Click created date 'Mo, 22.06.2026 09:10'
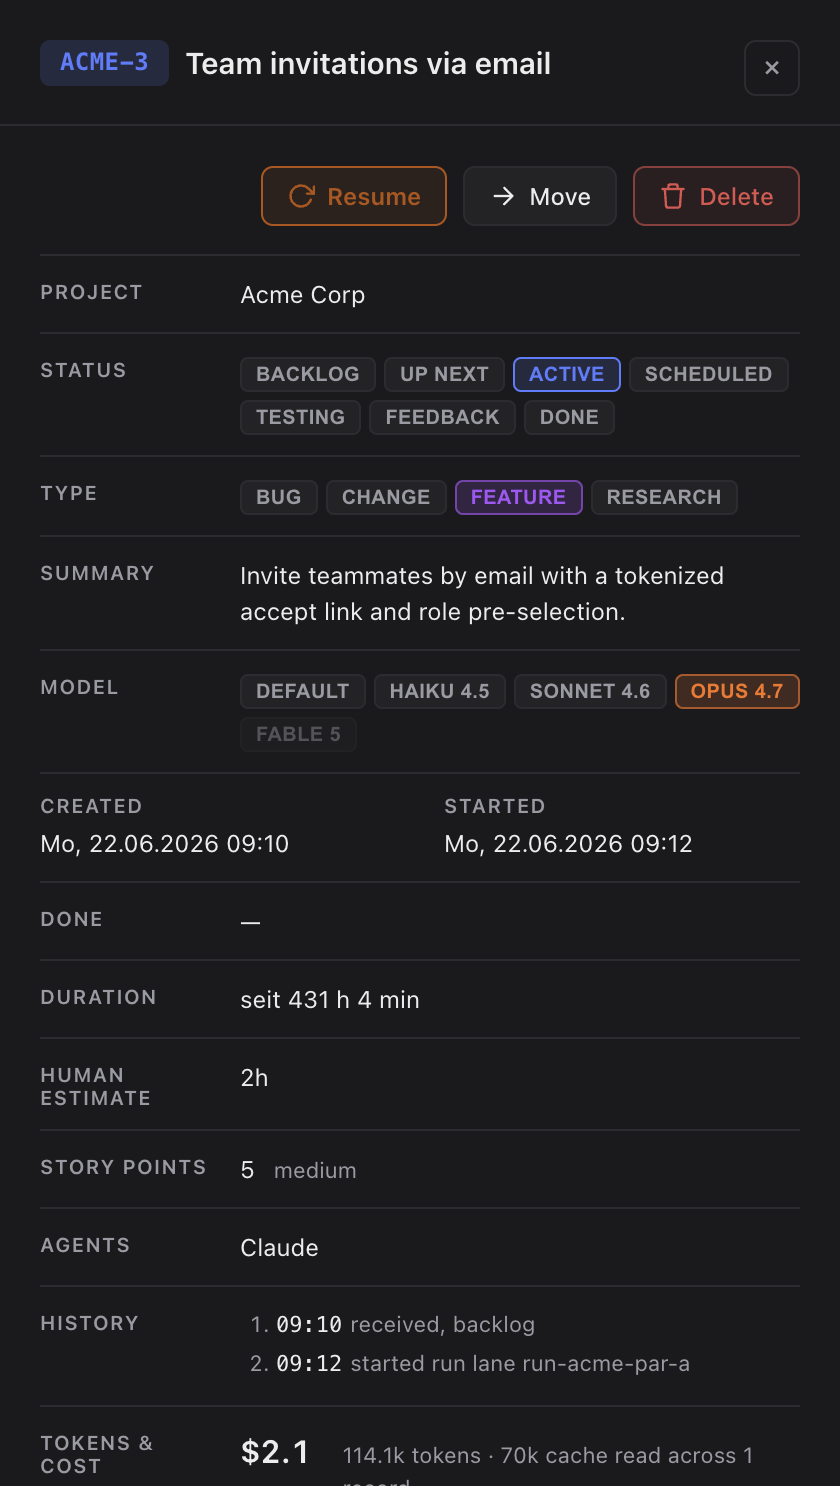The image size is (840, 1486). click(165, 844)
